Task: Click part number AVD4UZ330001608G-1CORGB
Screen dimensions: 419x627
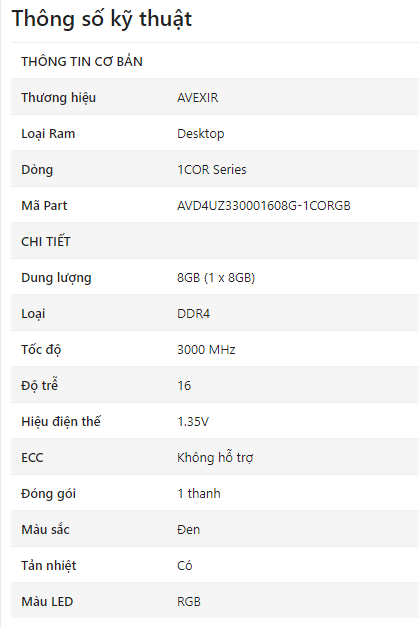Action: click(264, 206)
